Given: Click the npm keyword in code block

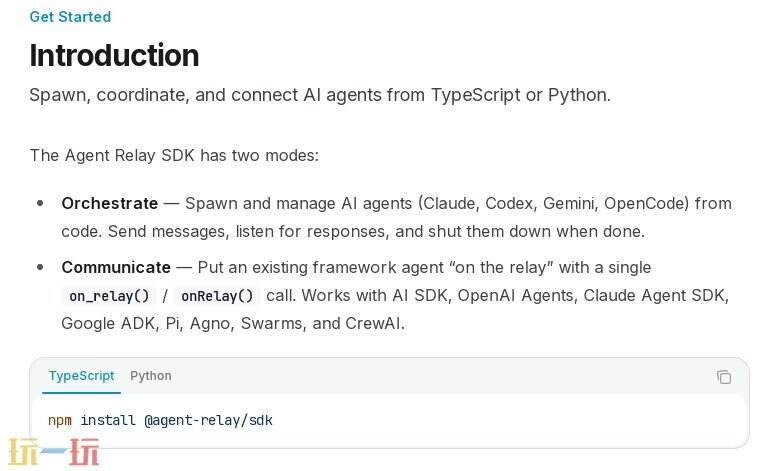Looking at the screenshot, I should coord(60,420).
